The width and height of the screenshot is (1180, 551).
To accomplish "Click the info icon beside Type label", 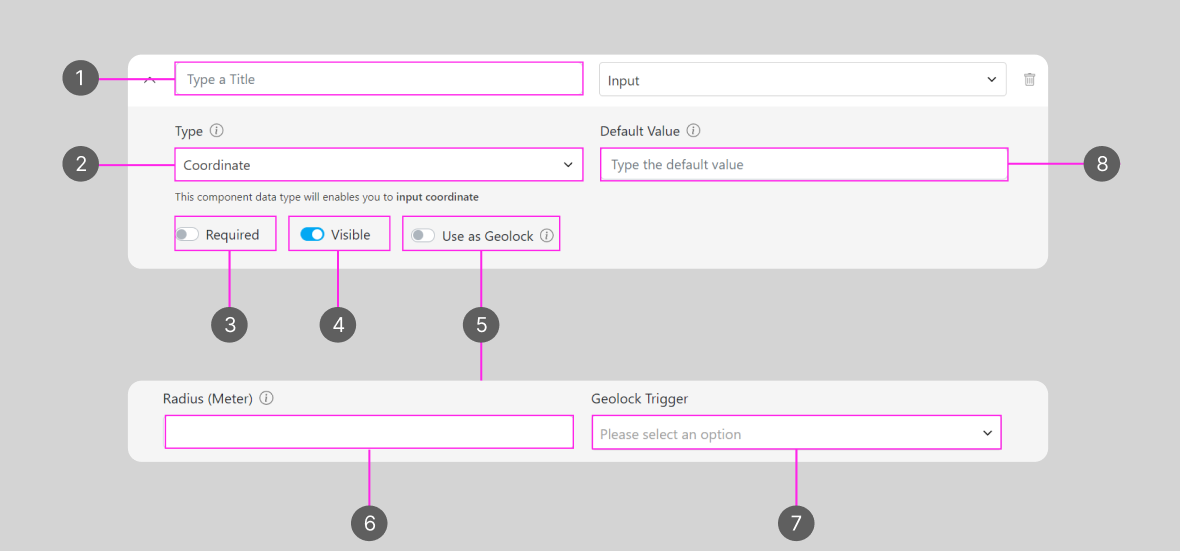I will point(217,131).
